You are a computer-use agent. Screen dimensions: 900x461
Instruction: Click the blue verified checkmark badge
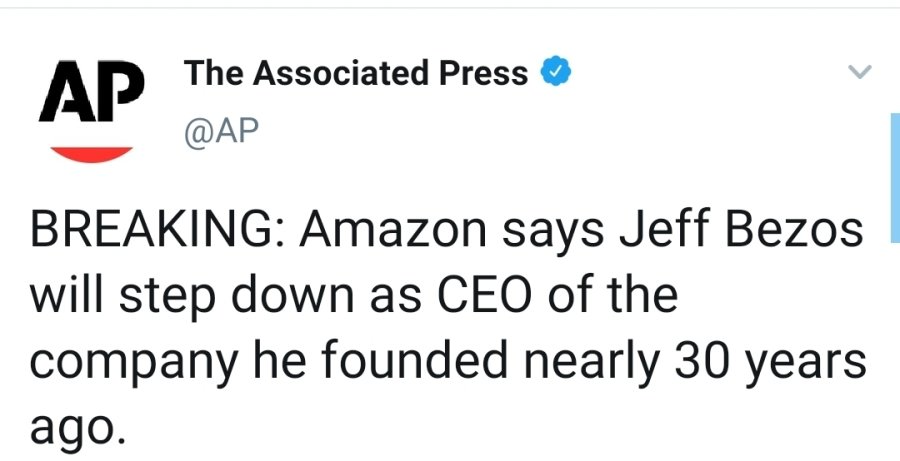(x=556, y=73)
